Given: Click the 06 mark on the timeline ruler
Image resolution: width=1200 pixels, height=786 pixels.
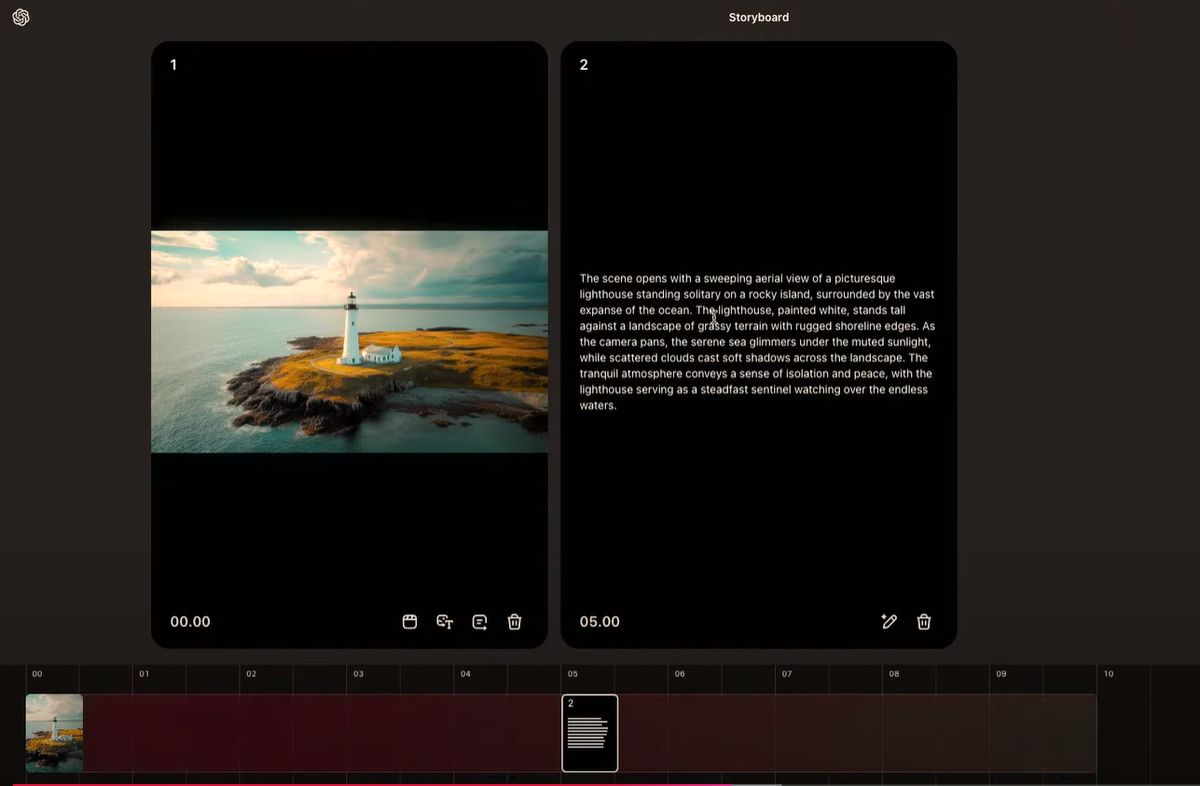Looking at the screenshot, I should tap(679, 674).
